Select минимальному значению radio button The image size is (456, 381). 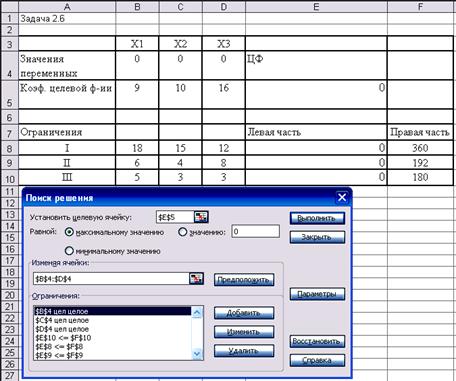point(69,251)
